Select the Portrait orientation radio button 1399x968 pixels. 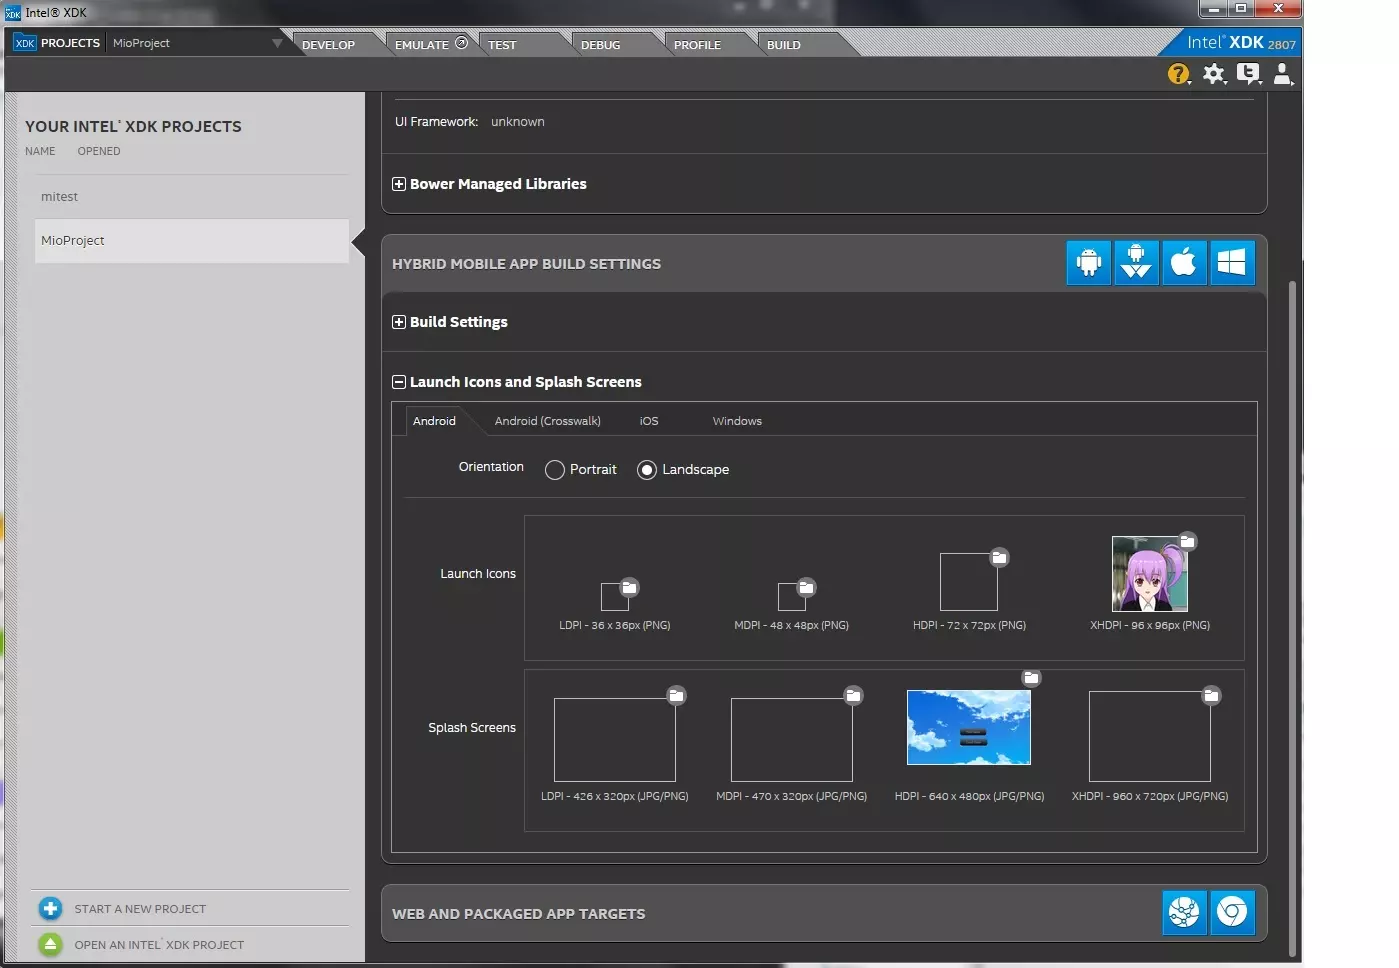click(x=554, y=470)
